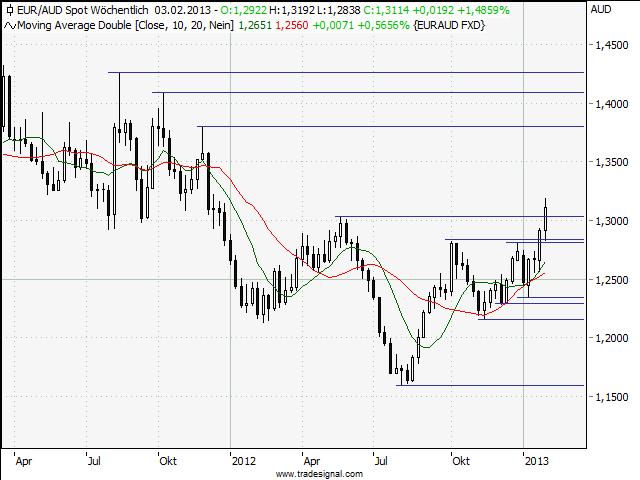This screenshot has width=640, height=480.
Task: Click the 2013 label on time axis
Action: point(536,461)
